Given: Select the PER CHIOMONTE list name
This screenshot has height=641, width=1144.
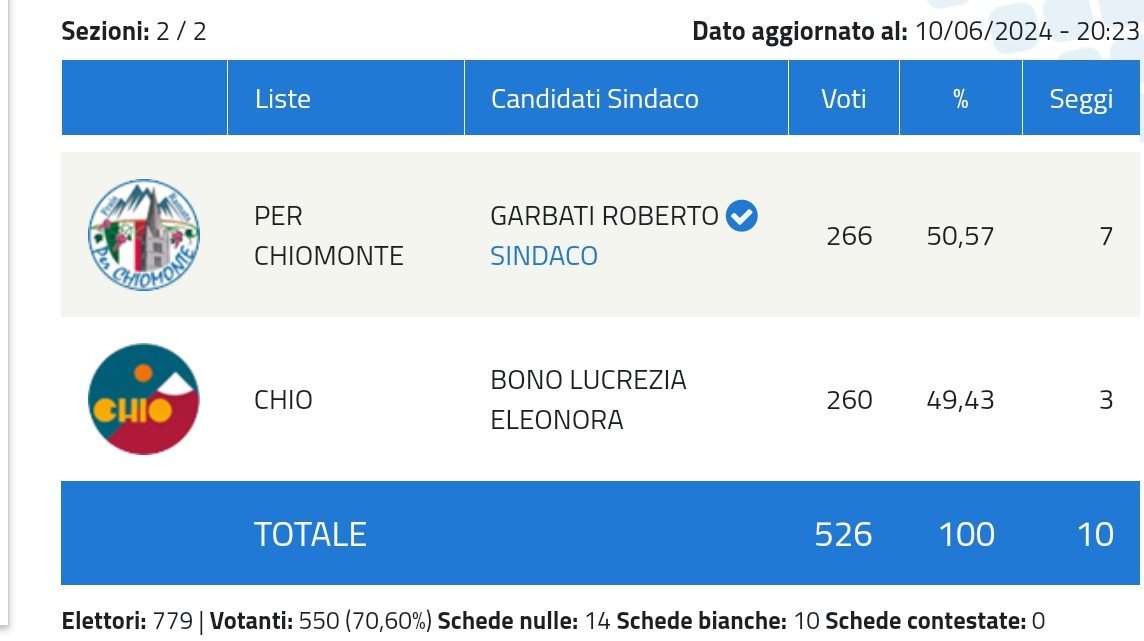Looking at the screenshot, I should click(328, 236).
